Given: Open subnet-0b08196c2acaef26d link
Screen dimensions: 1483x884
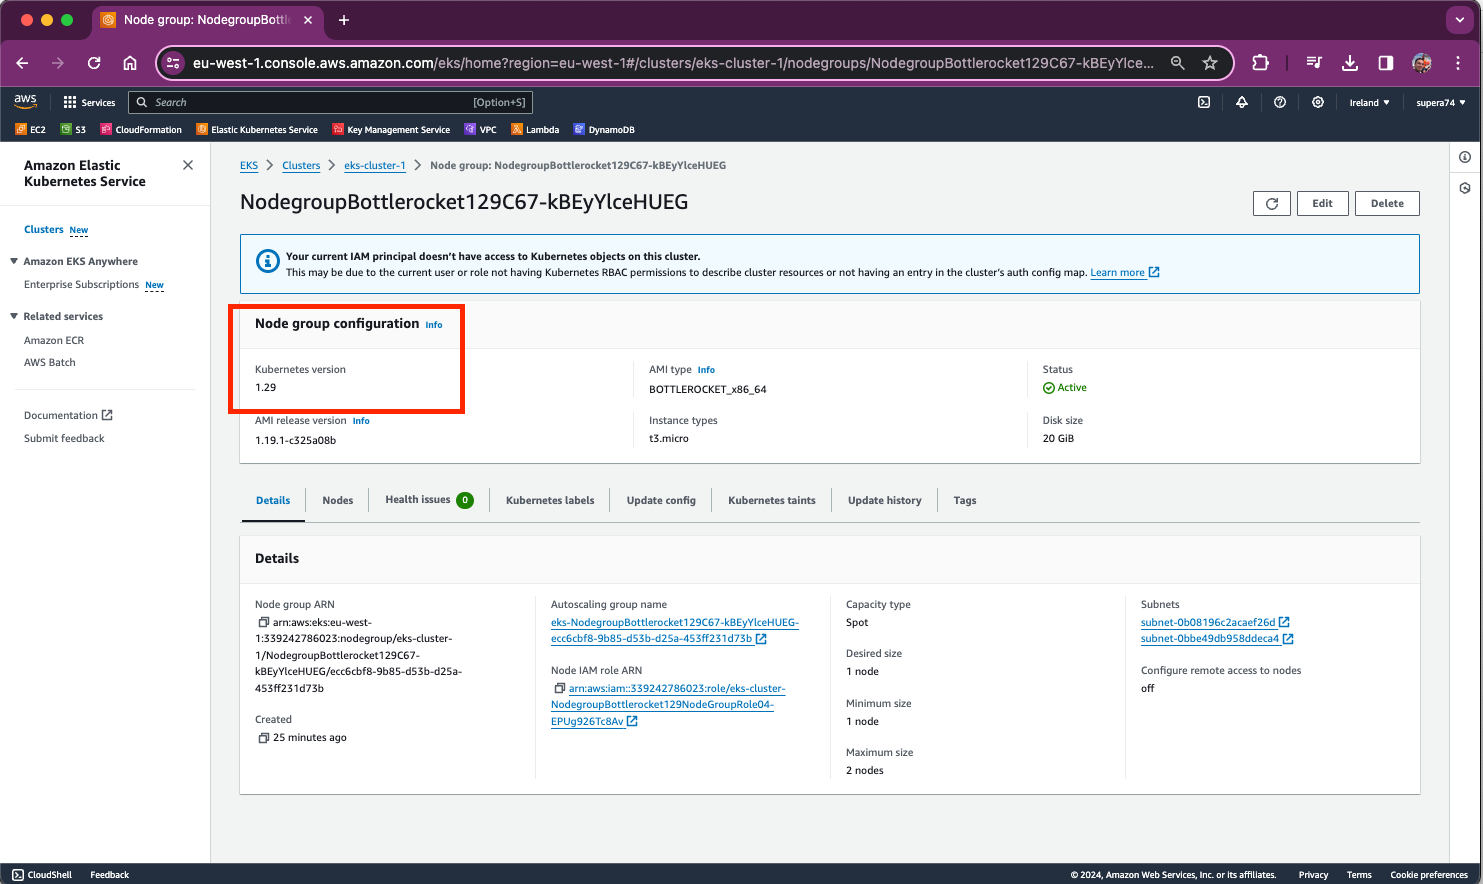Looking at the screenshot, I should tap(1215, 622).
